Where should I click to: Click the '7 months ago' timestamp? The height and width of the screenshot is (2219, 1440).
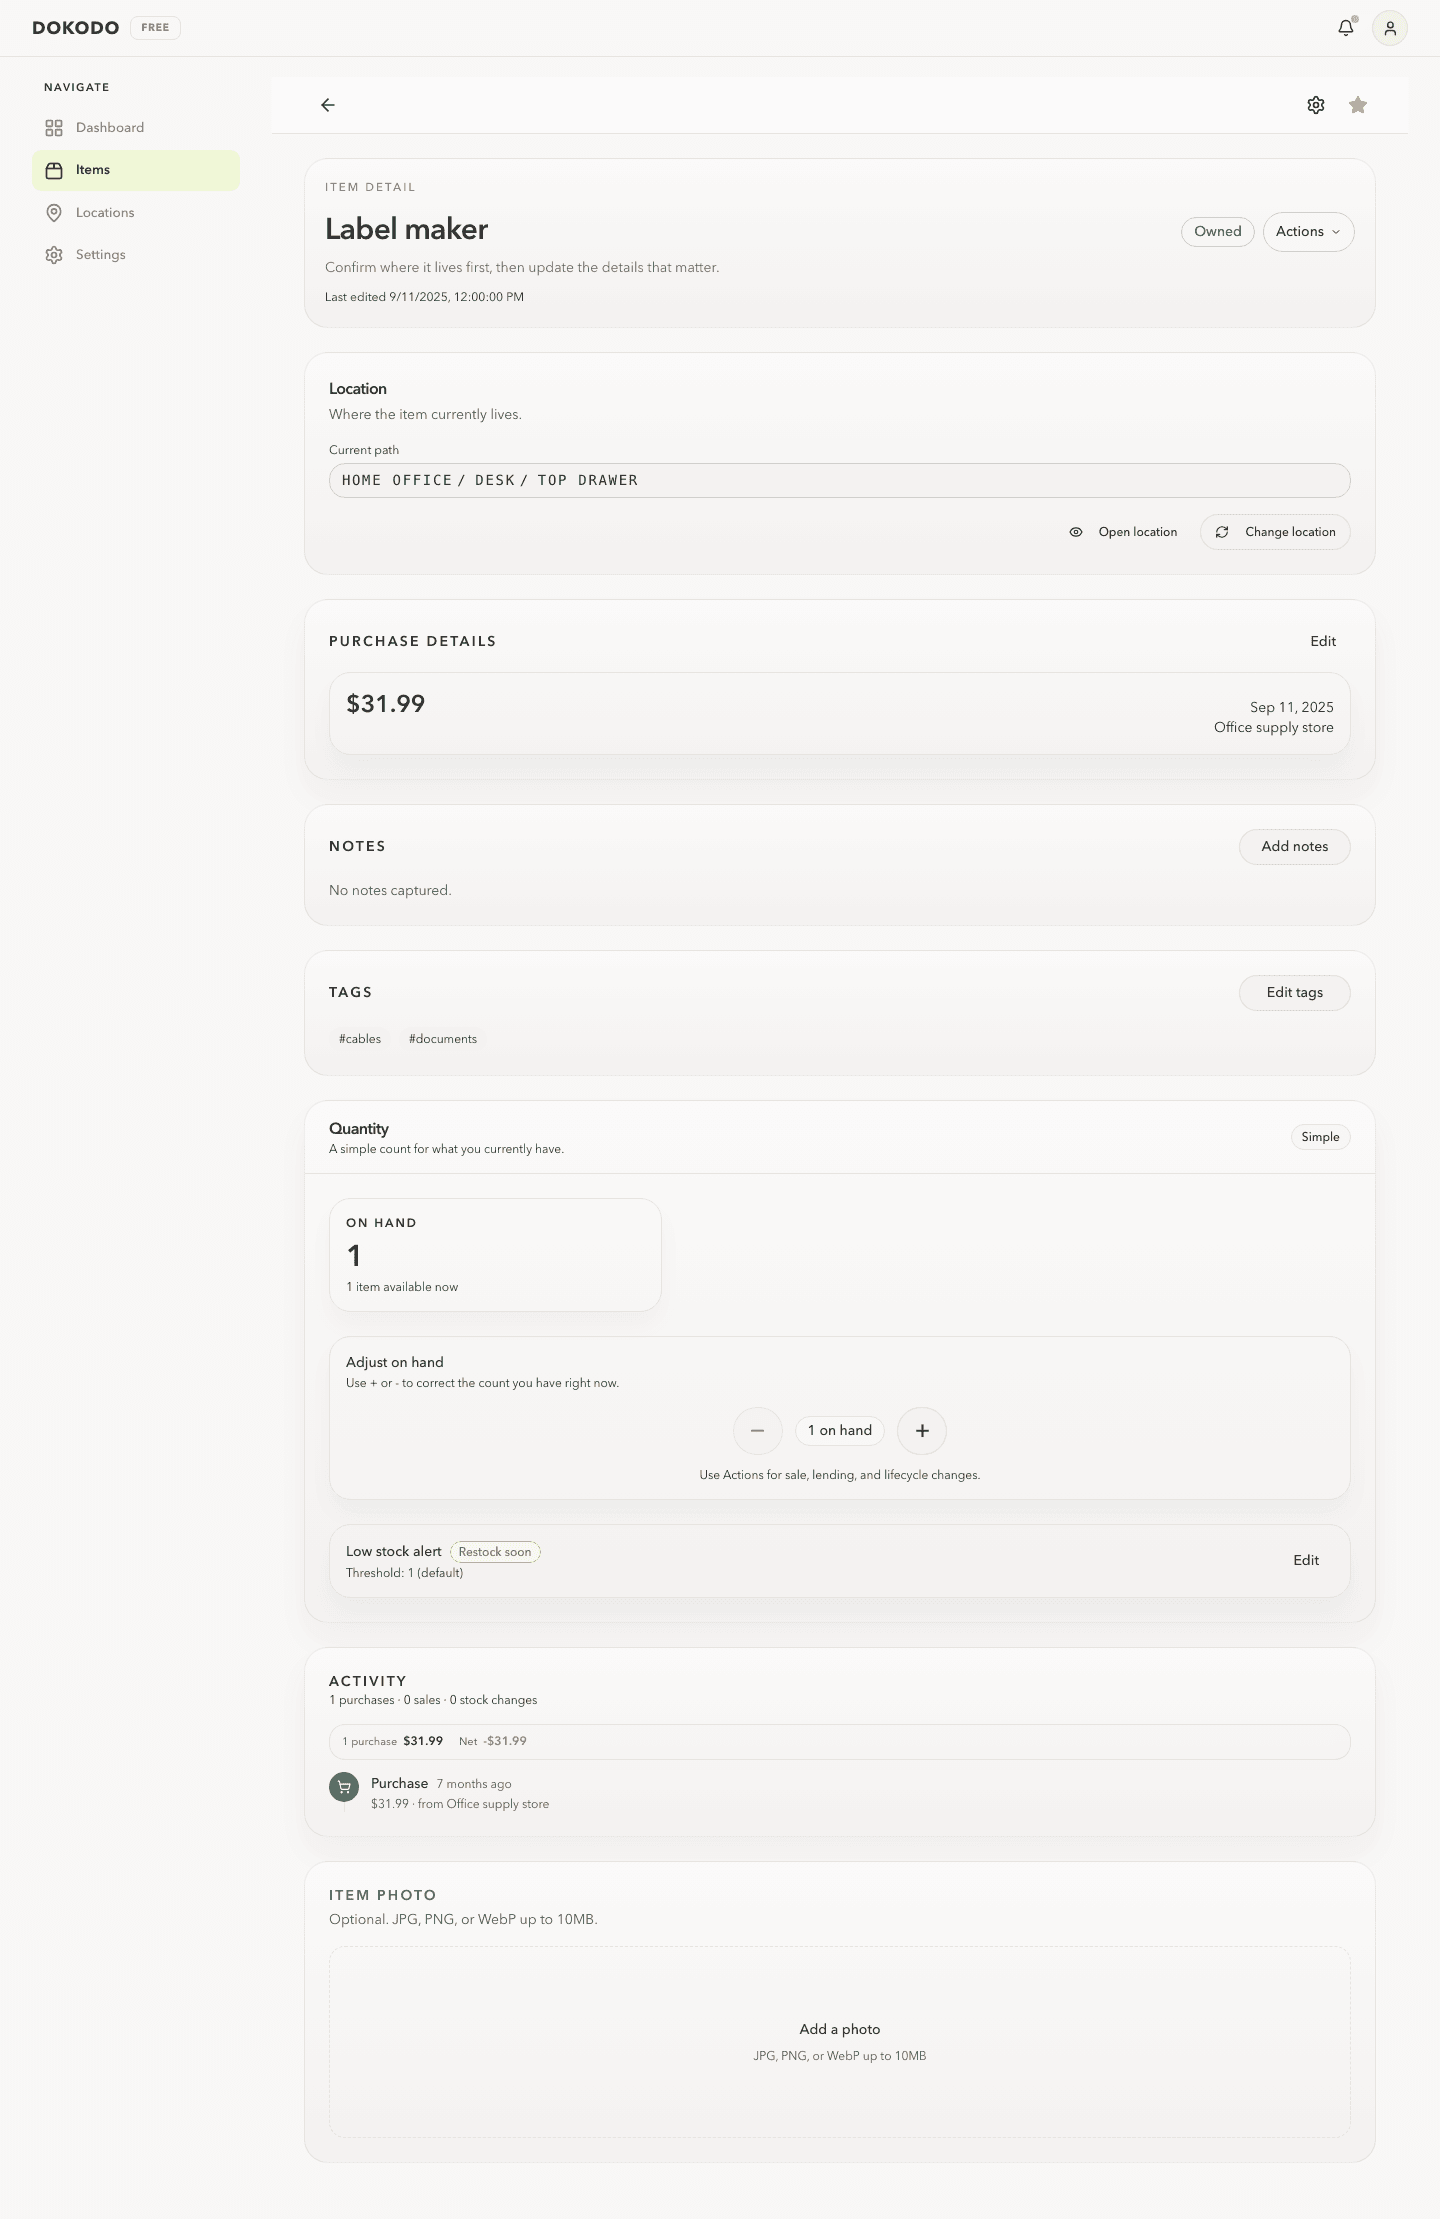coord(474,1785)
